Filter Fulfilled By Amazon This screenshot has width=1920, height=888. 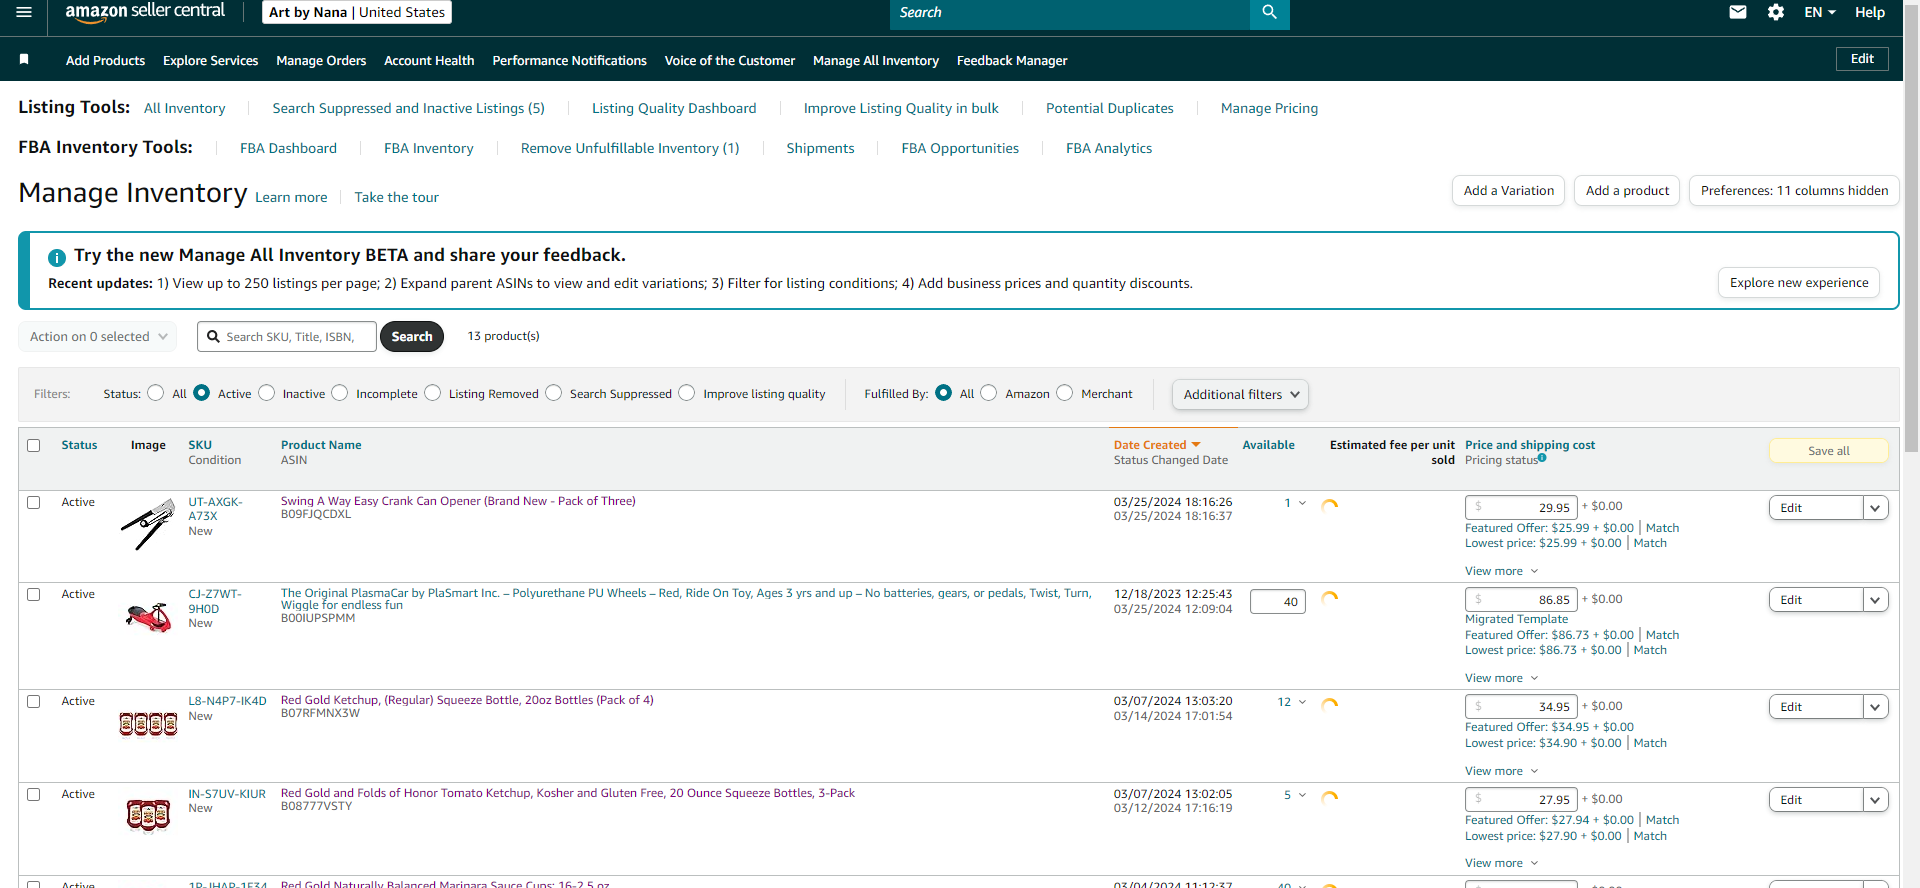pos(989,393)
